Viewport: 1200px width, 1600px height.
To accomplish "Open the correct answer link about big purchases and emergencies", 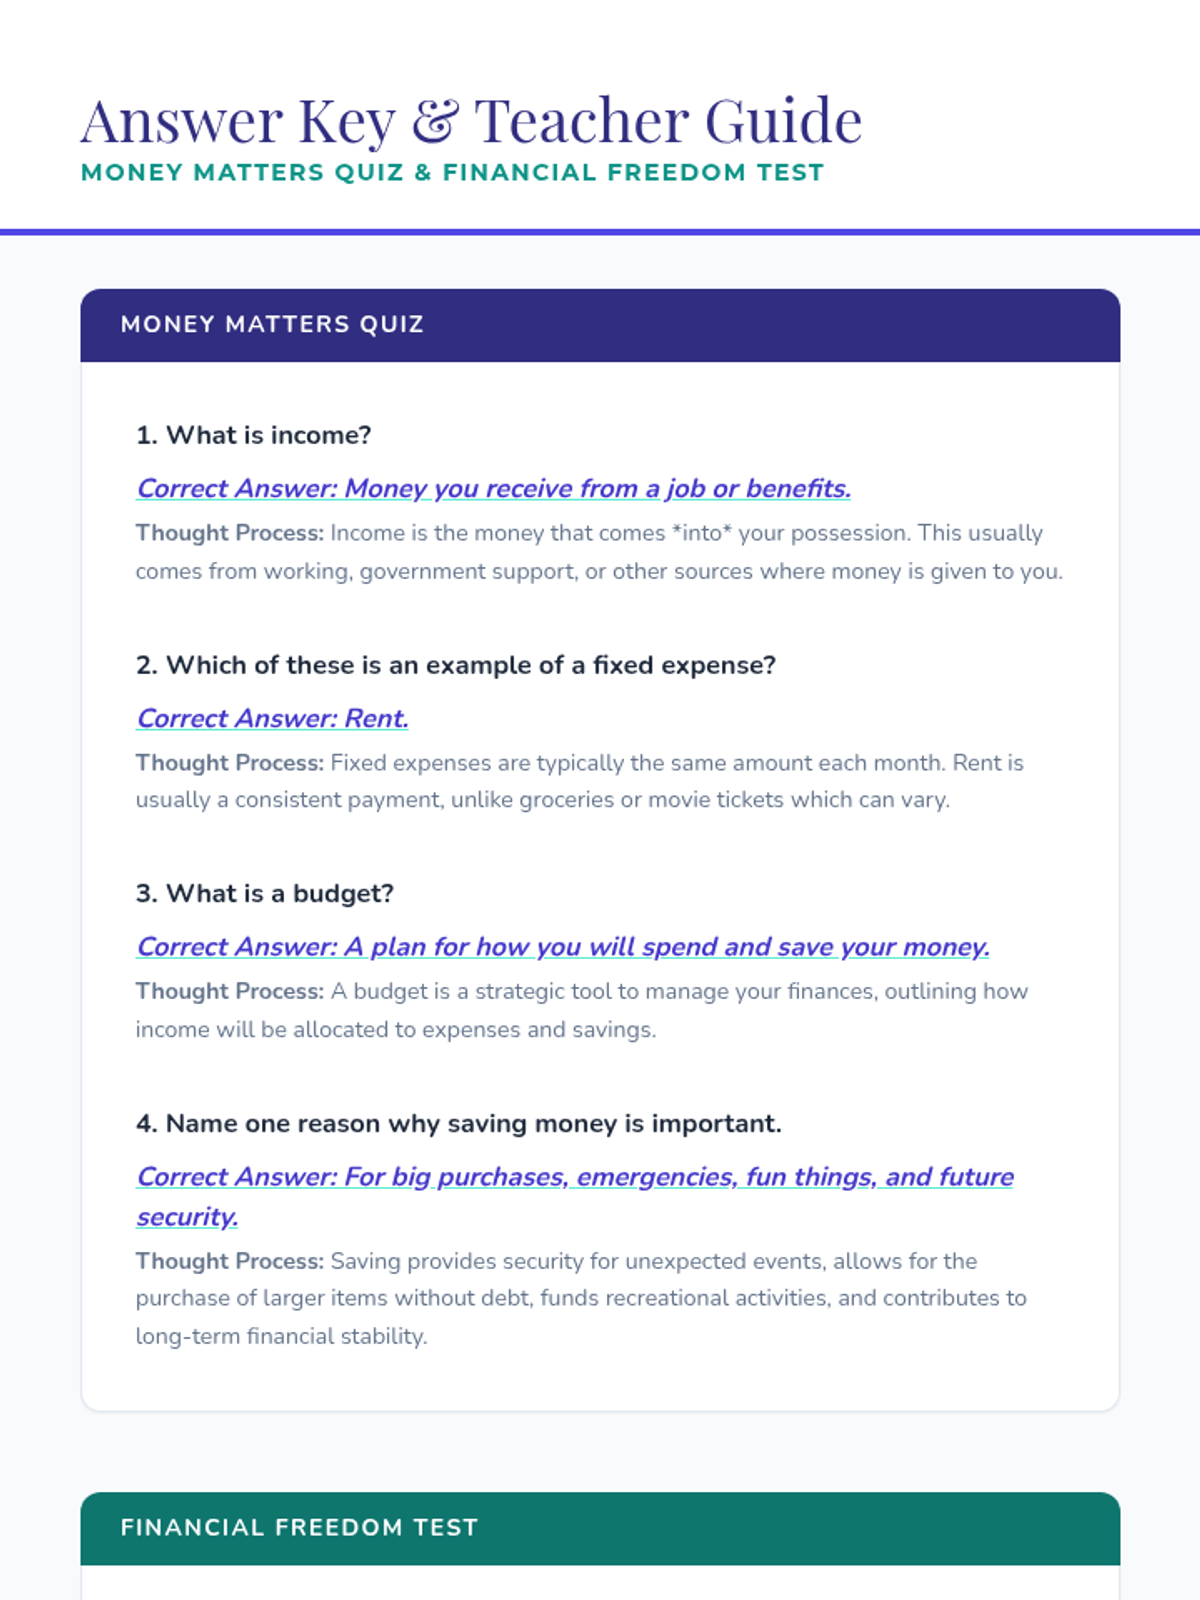I will 574,1177.
